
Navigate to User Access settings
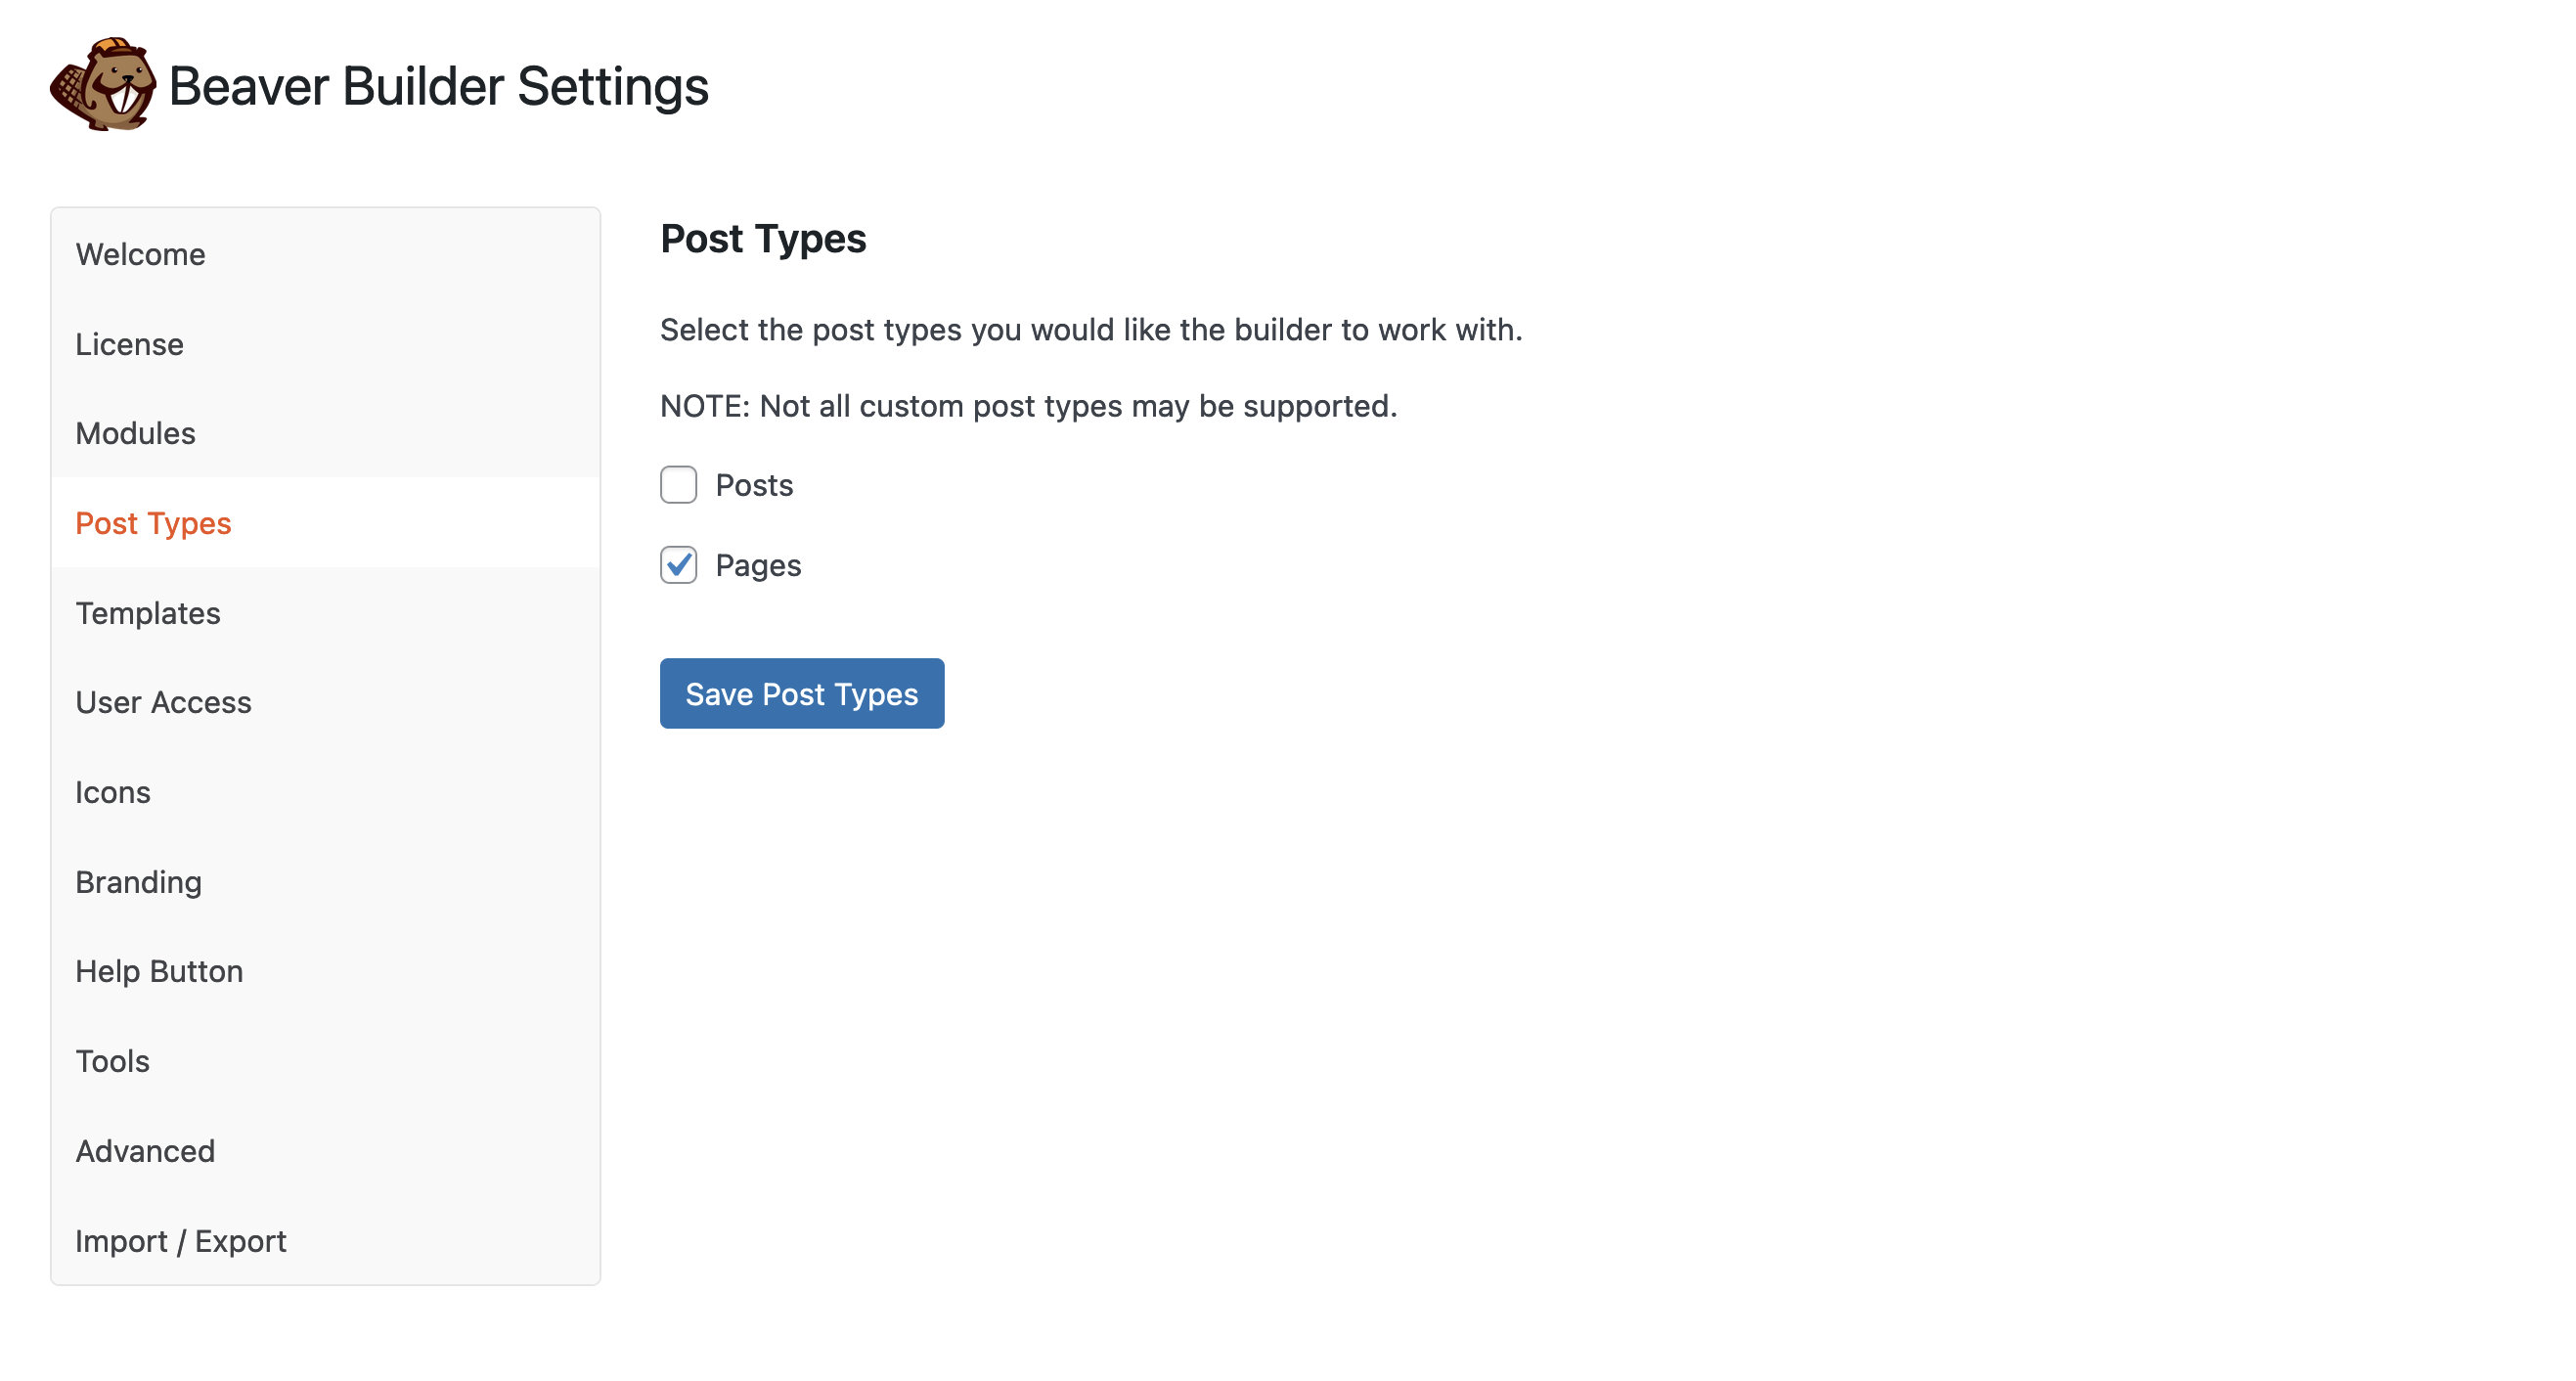pyautogui.click(x=164, y=702)
